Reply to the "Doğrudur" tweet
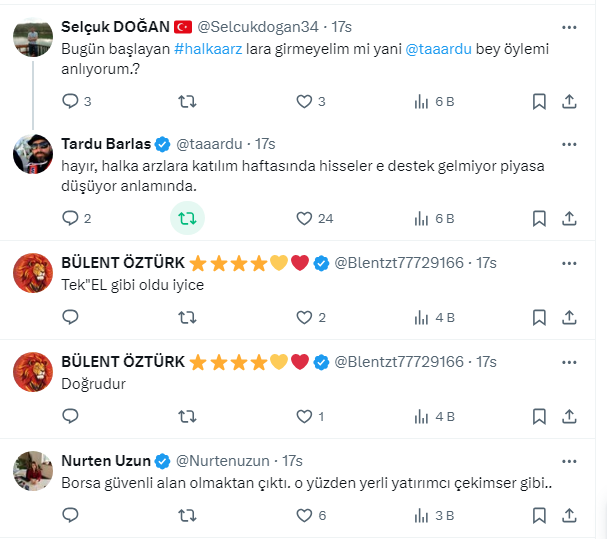 (x=70, y=416)
